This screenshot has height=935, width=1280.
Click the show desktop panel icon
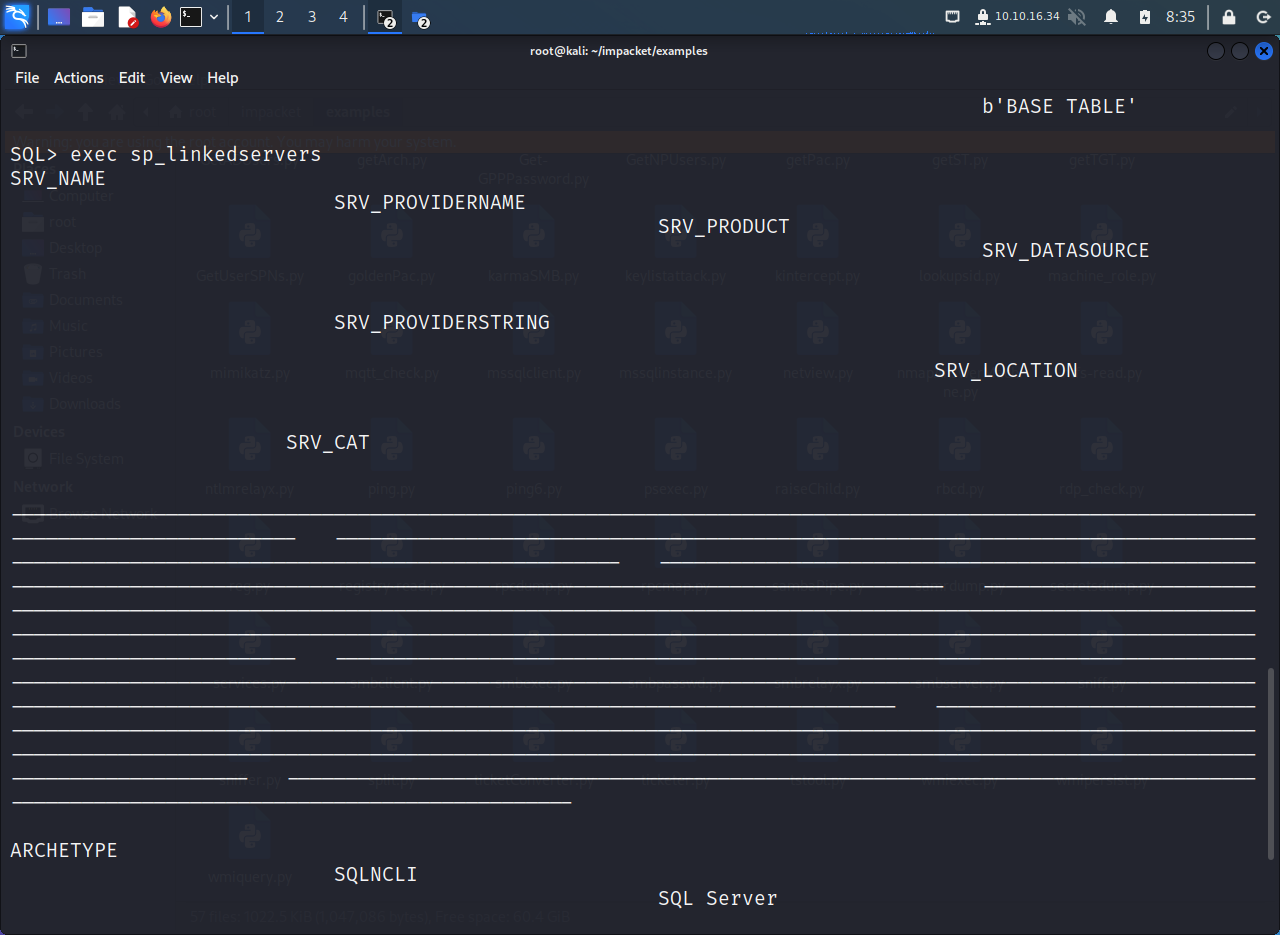(59, 17)
